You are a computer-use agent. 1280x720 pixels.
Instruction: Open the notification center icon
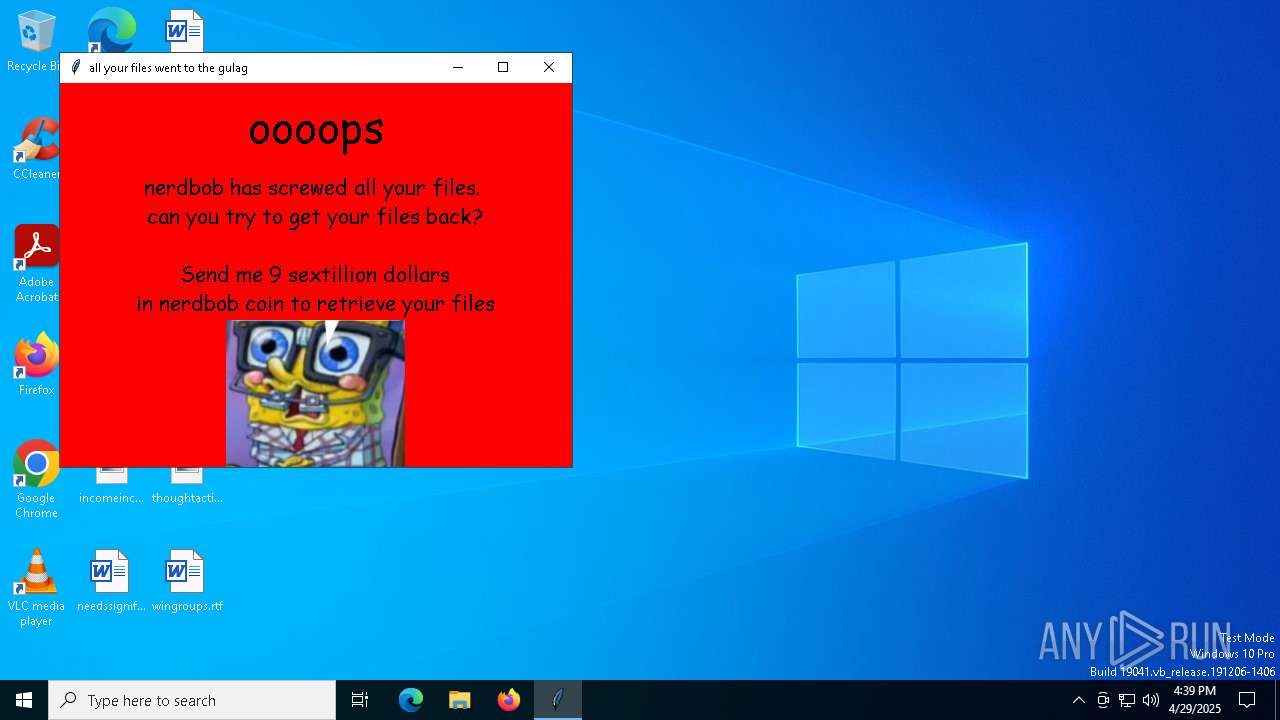click(1247, 700)
